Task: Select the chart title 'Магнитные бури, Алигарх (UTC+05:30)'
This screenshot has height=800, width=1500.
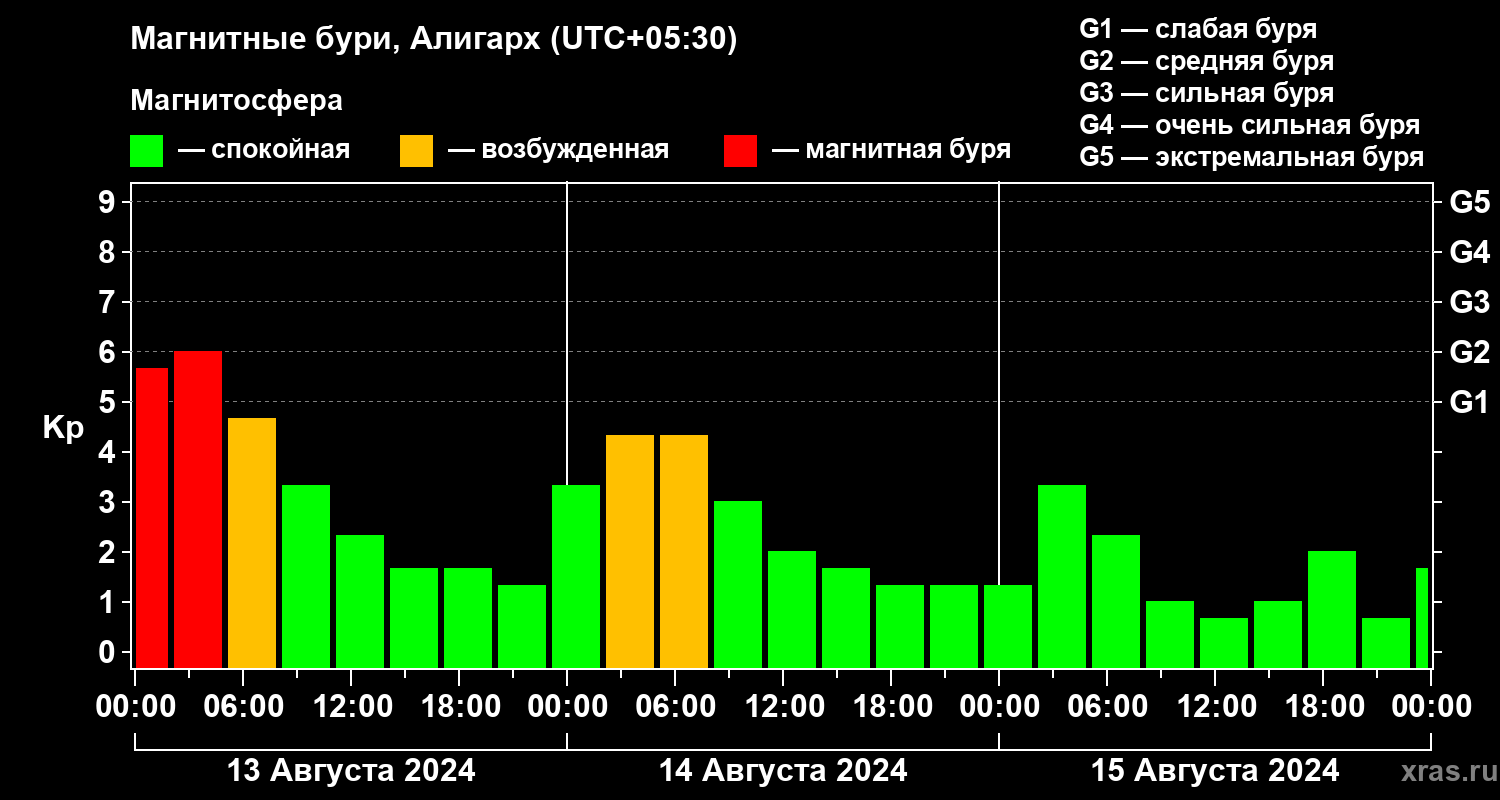Action: point(434,41)
